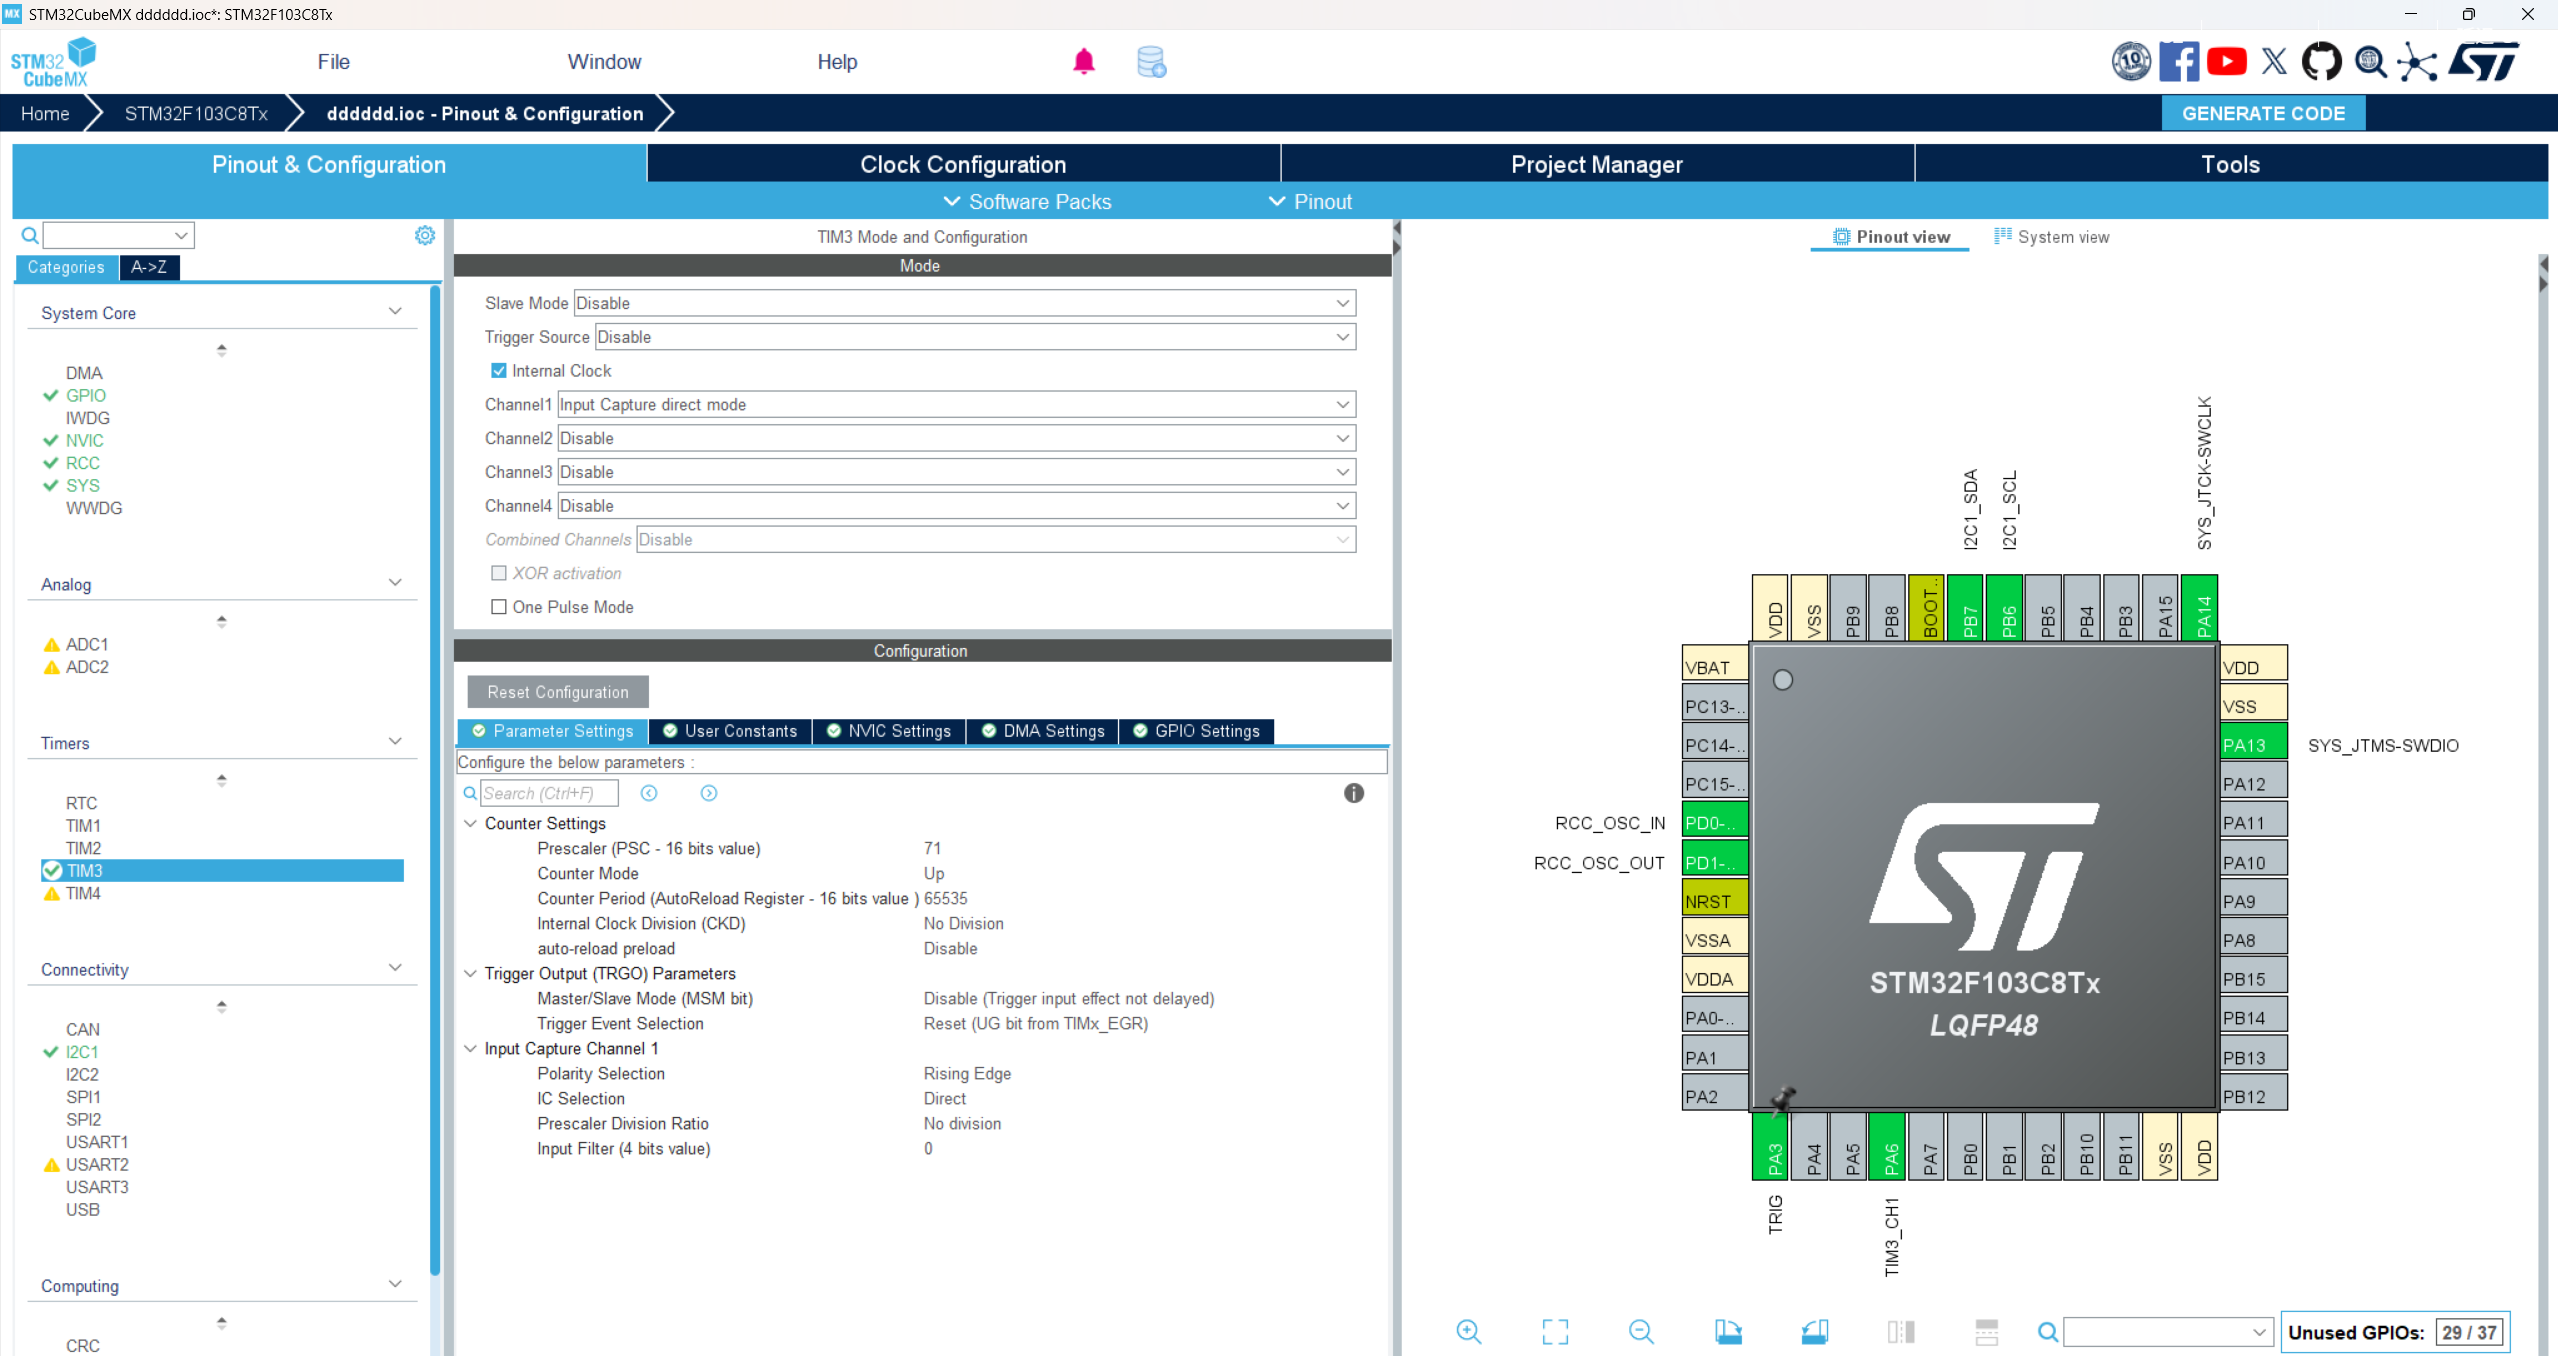
Task: Collapse the Counter Settings section
Action: tap(470, 824)
